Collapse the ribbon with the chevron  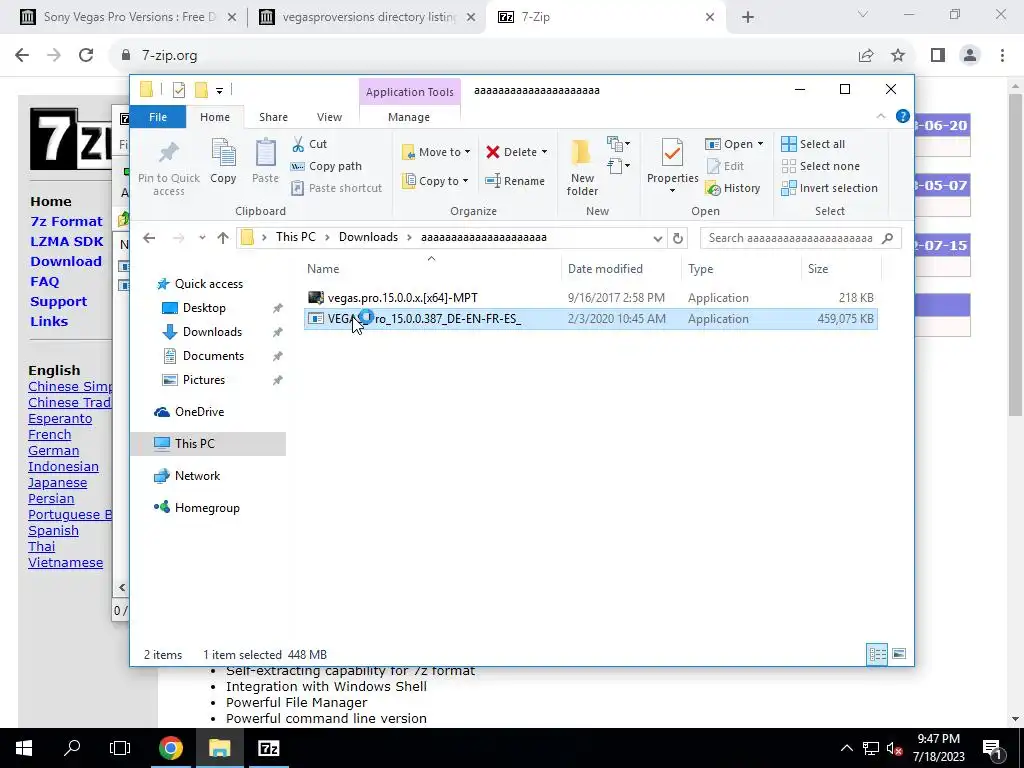(x=881, y=116)
